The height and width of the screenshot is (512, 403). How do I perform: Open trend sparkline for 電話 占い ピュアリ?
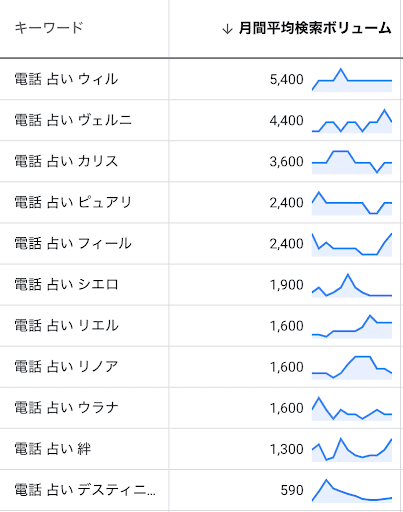(x=352, y=203)
